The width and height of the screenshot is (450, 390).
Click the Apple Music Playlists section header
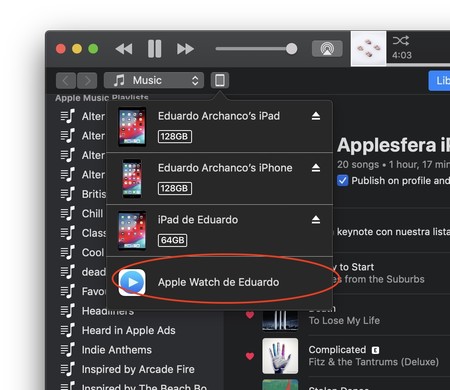[102, 98]
